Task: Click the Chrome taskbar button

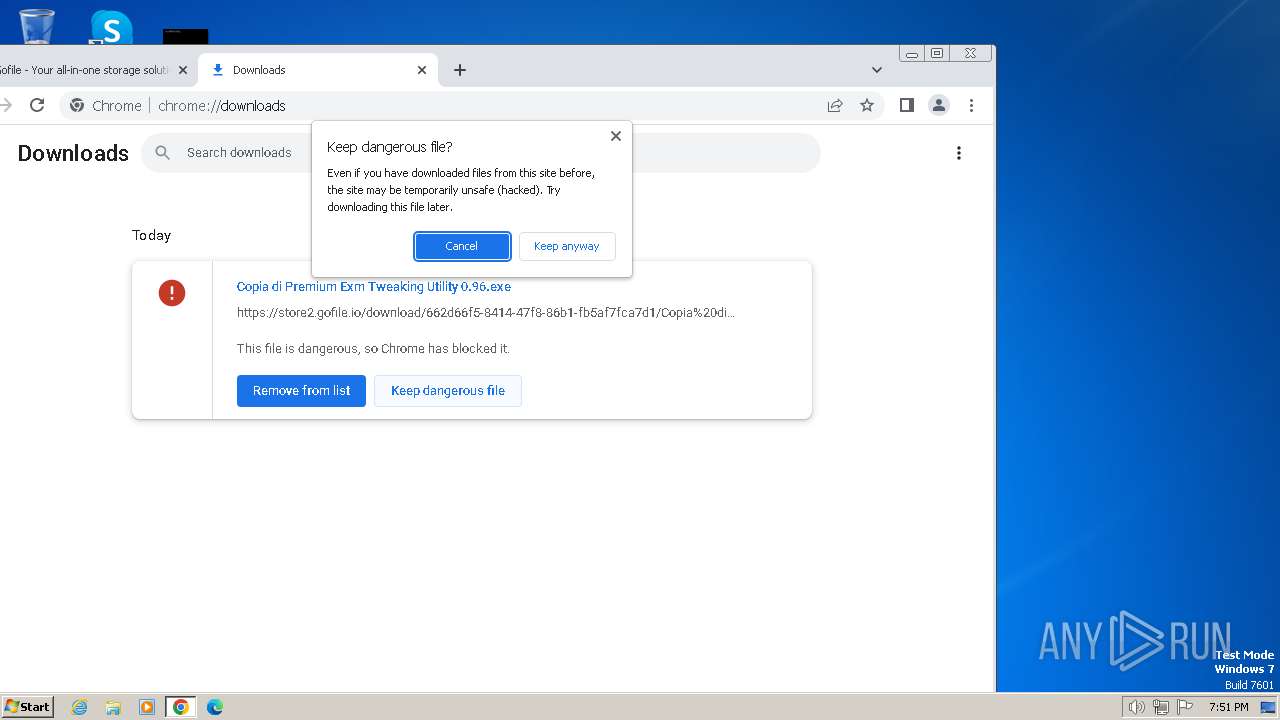Action: click(181, 707)
